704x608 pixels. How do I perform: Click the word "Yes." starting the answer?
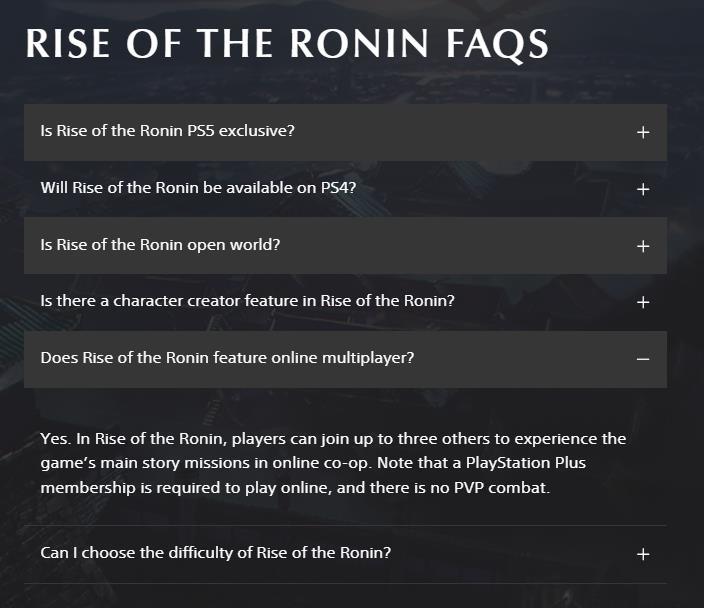[x=55, y=439]
